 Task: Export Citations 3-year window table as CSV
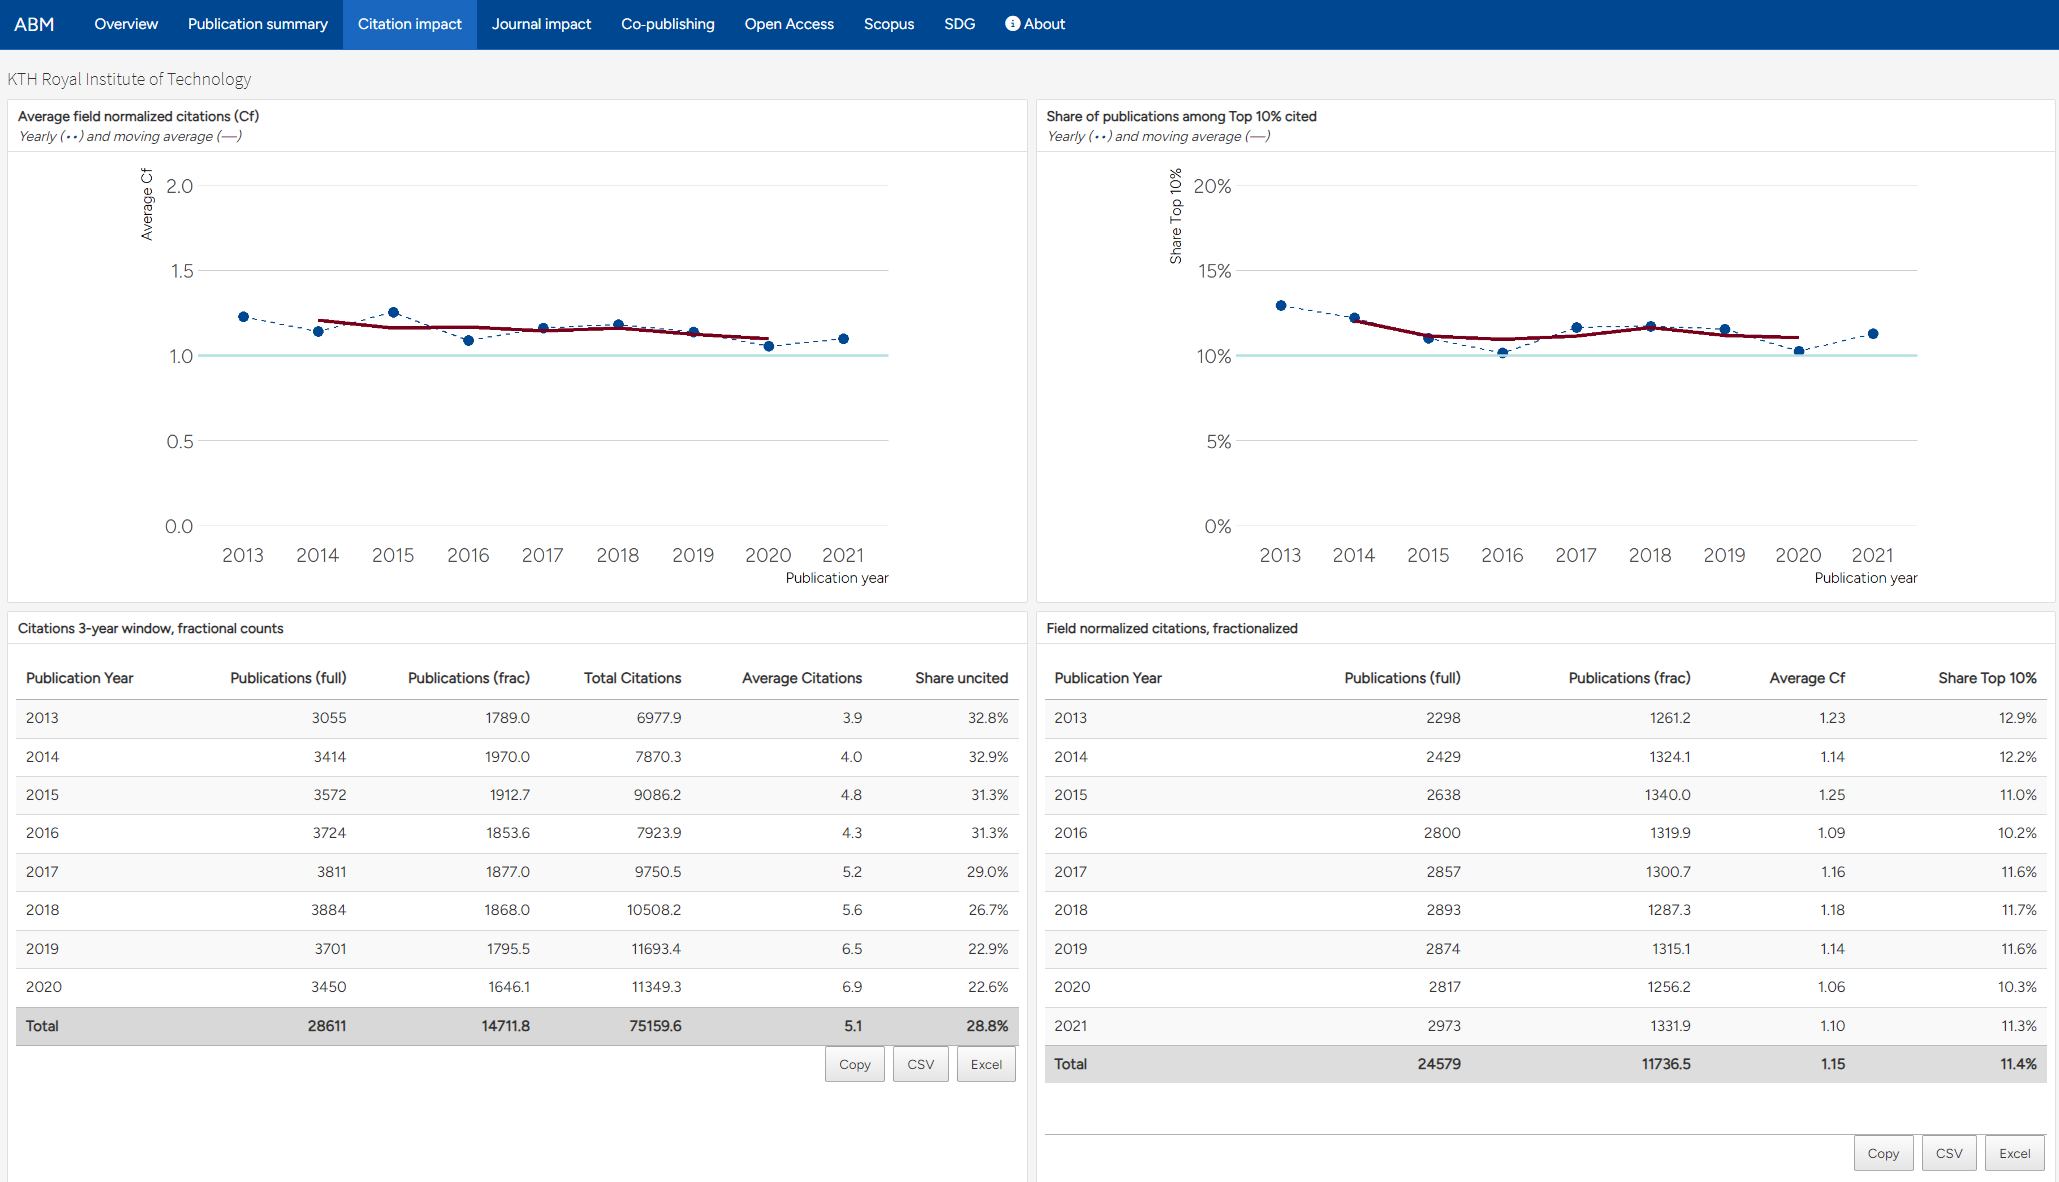[x=920, y=1064]
